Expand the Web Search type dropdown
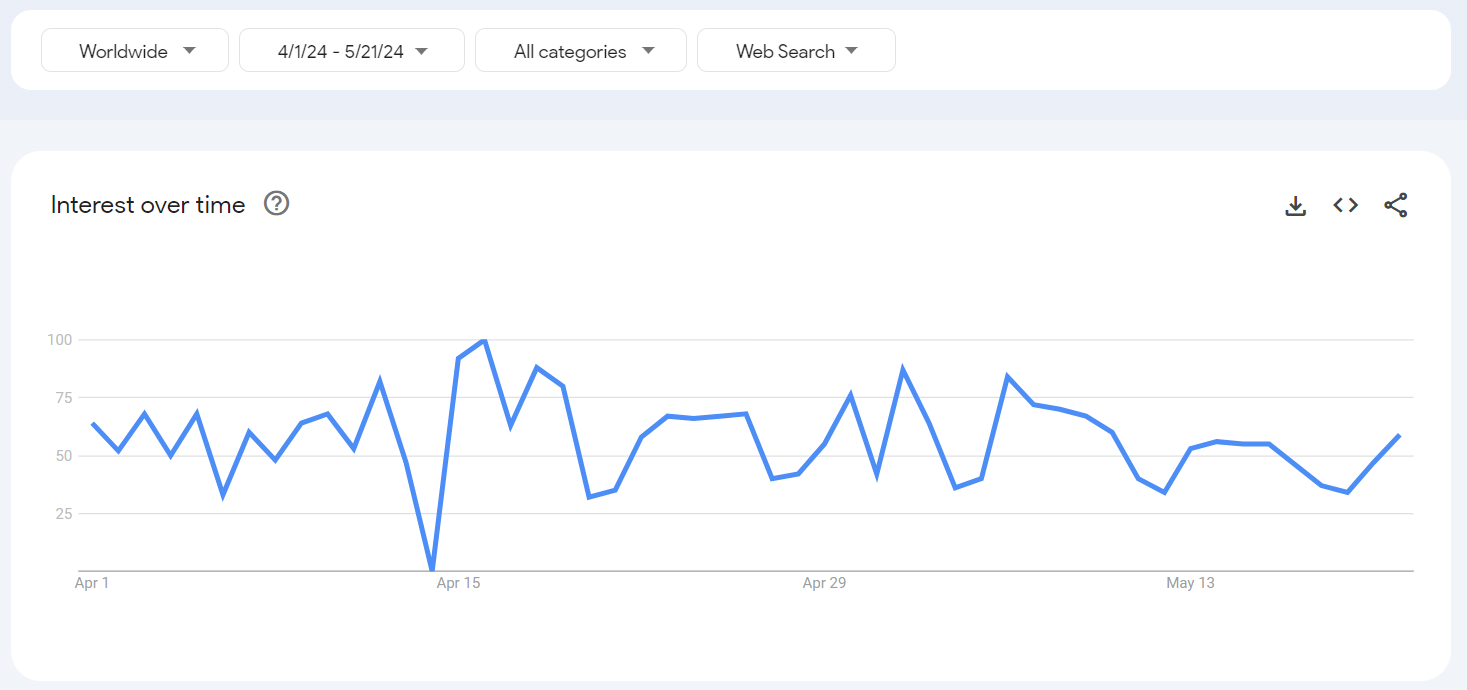 click(x=796, y=51)
